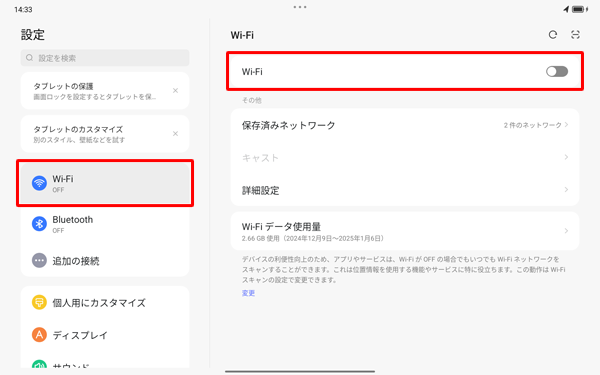Viewport: 600px width, 375px height.
Task: Click the その他 section label
Action: (x=251, y=100)
